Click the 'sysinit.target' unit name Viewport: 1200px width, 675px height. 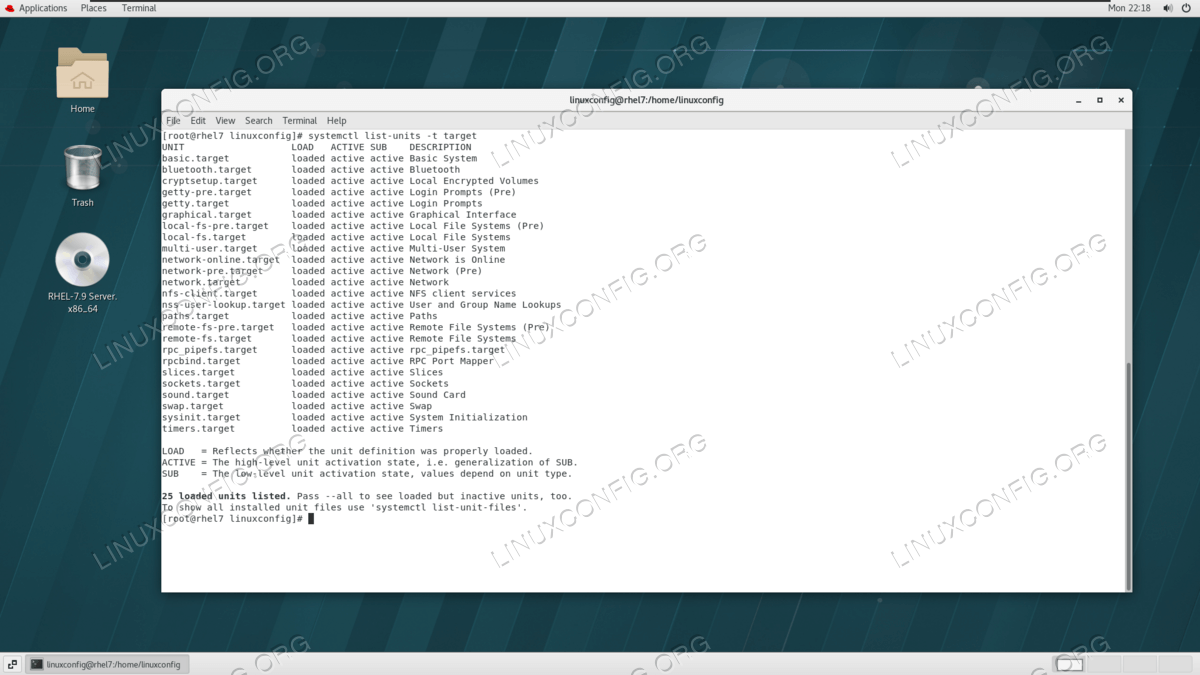pos(201,418)
